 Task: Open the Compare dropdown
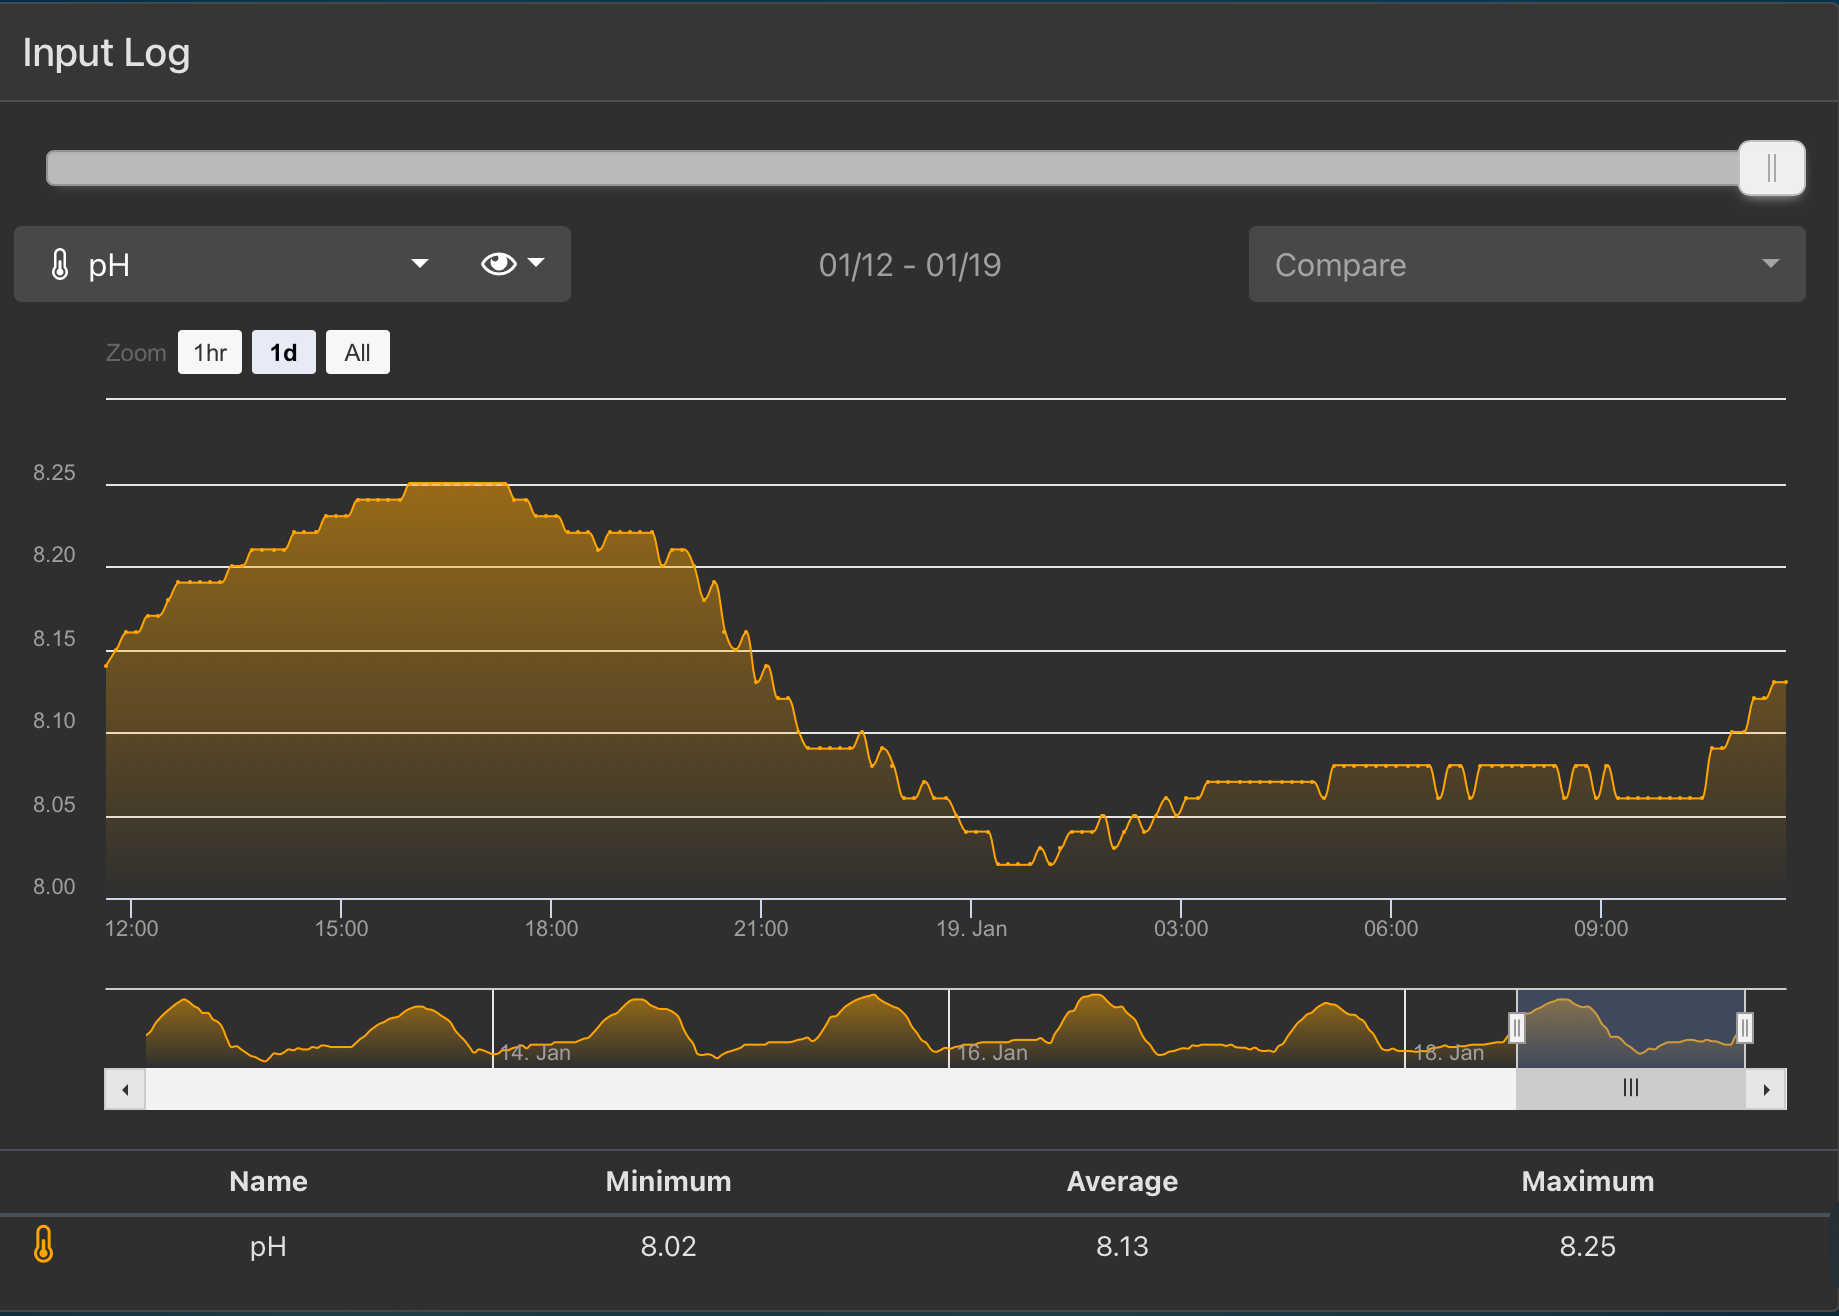[1526, 264]
